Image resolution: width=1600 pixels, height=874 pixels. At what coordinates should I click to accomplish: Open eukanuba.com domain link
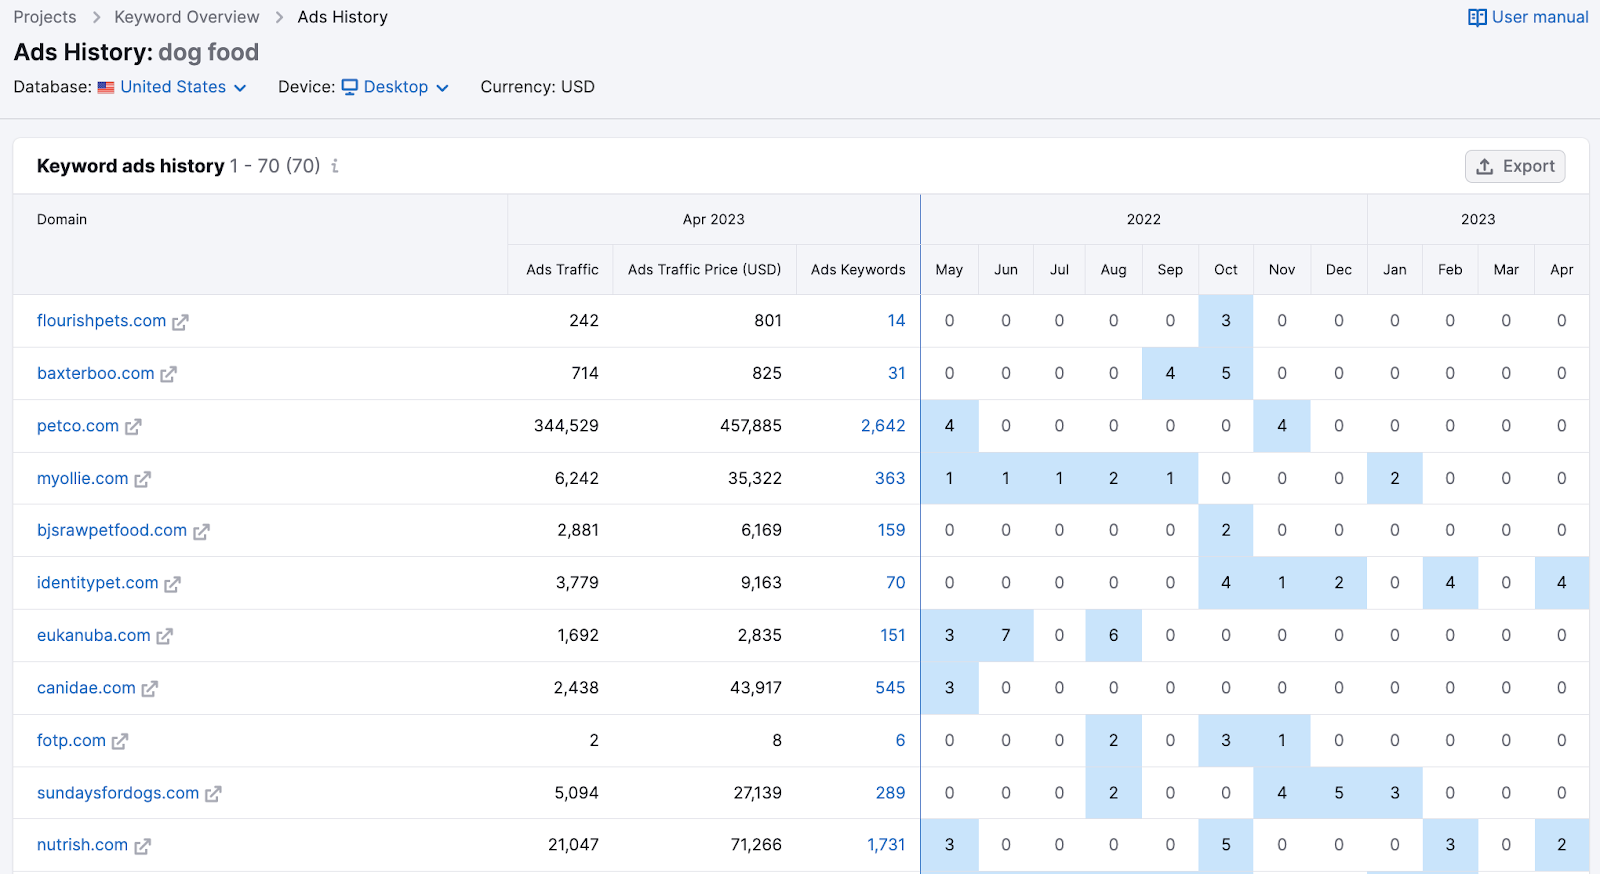(94, 635)
